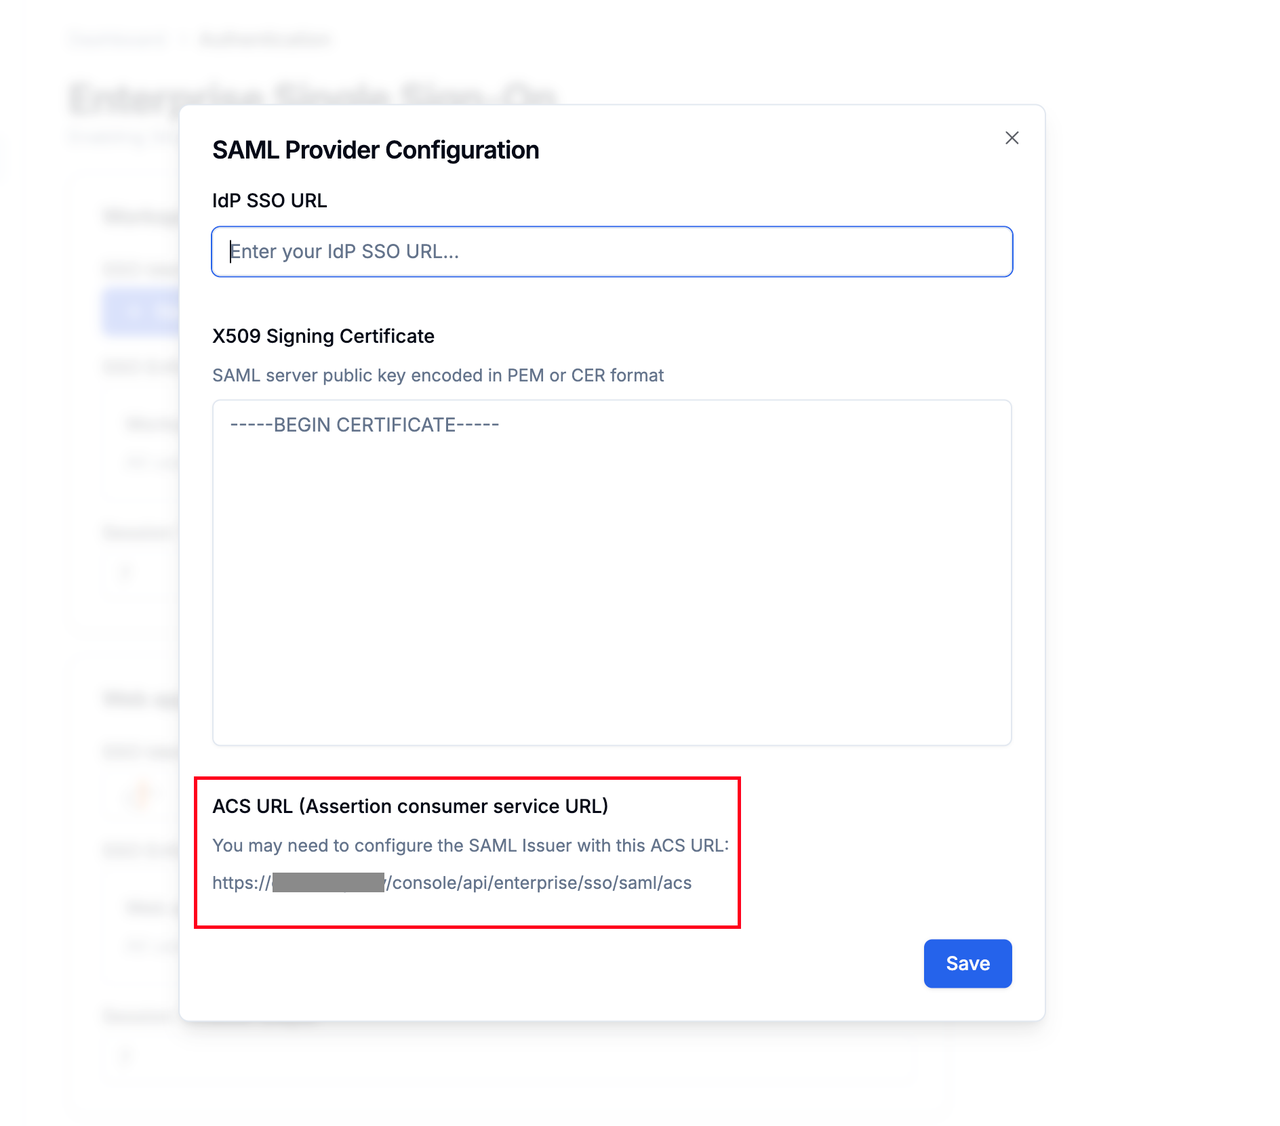
Task: Click the https:// prefix of the ACS URL
Action: [241, 883]
